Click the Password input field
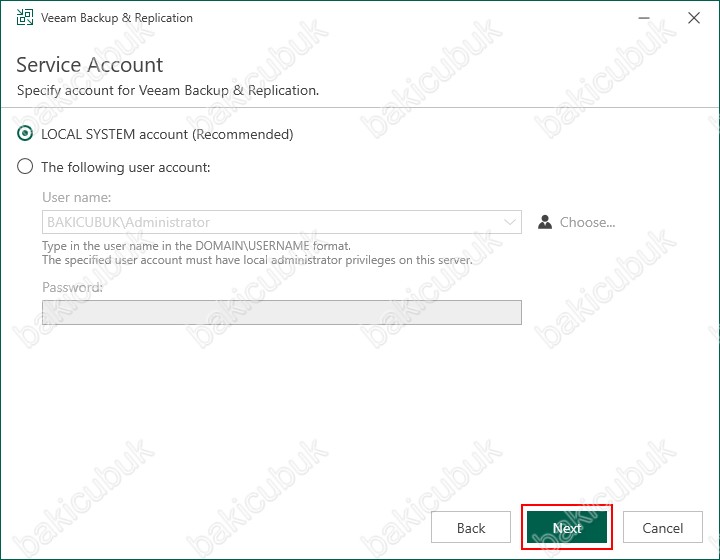720x560 pixels. 281,313
